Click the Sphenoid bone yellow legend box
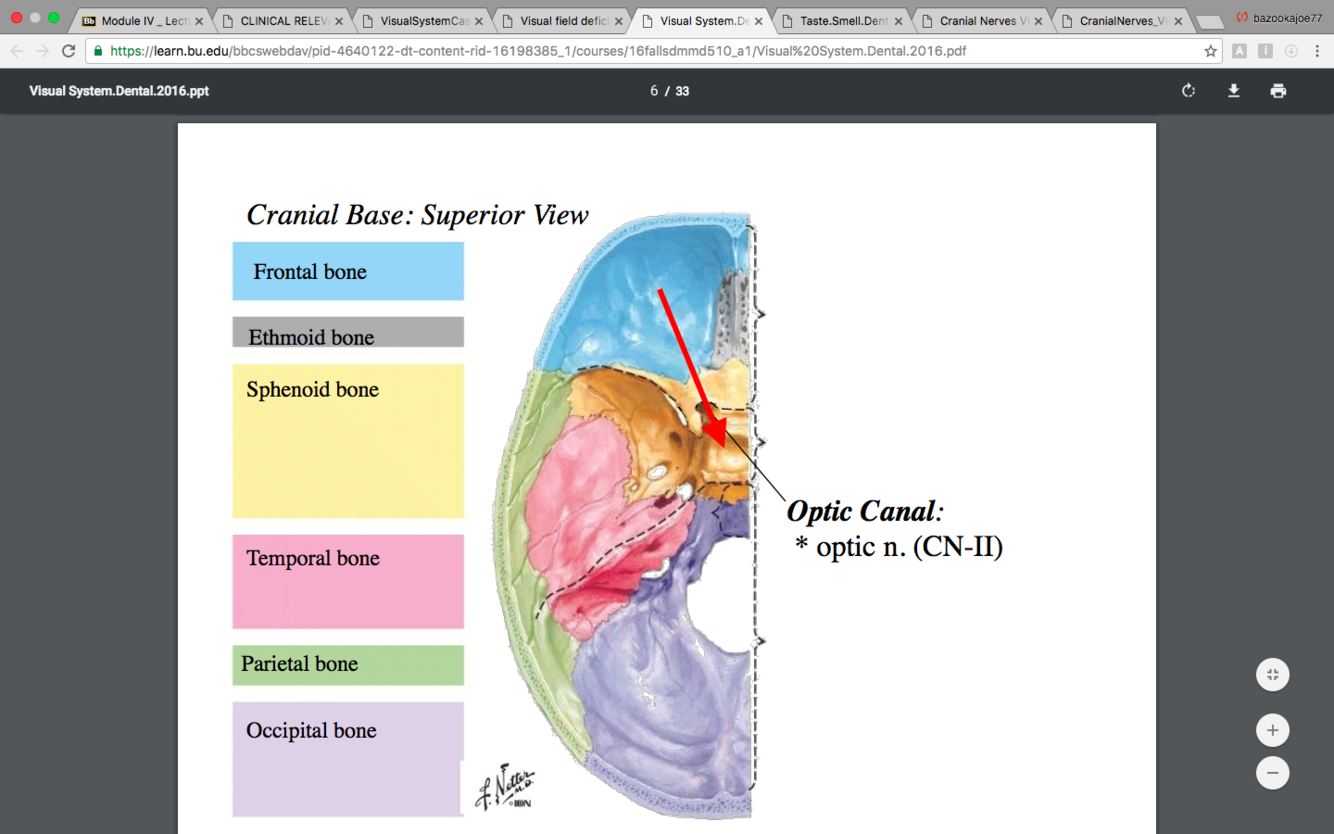This screenshot has height=834, width=1334. click(348, 441)
